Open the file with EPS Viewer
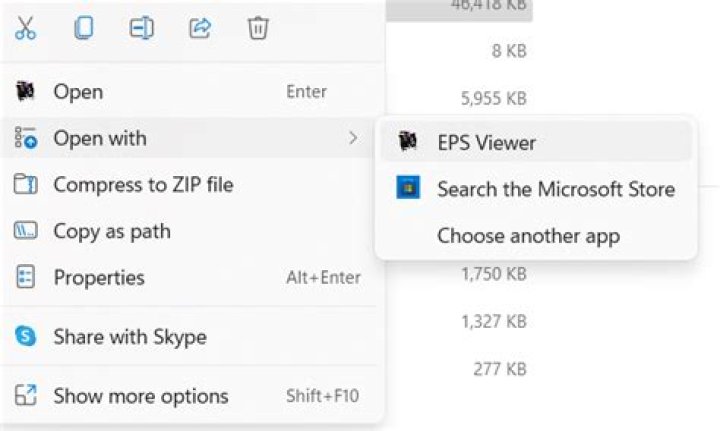This screenshot has width=720, height=431. point(486,142)
